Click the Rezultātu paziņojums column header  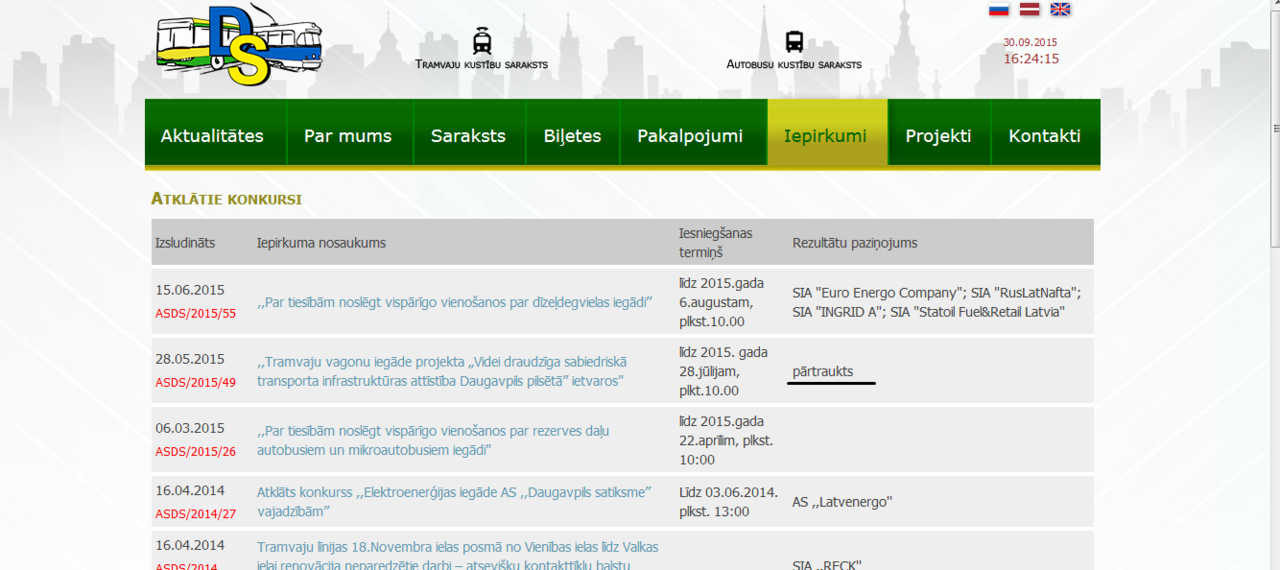[855, 243]
